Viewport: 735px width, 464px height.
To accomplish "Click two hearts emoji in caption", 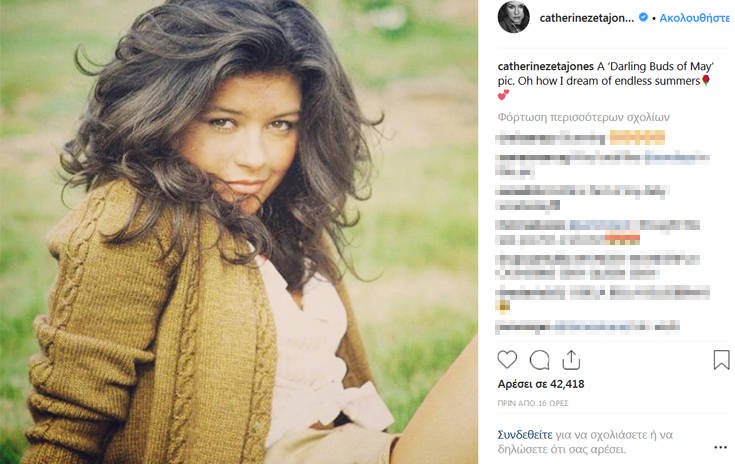I will tap(503, 95).
